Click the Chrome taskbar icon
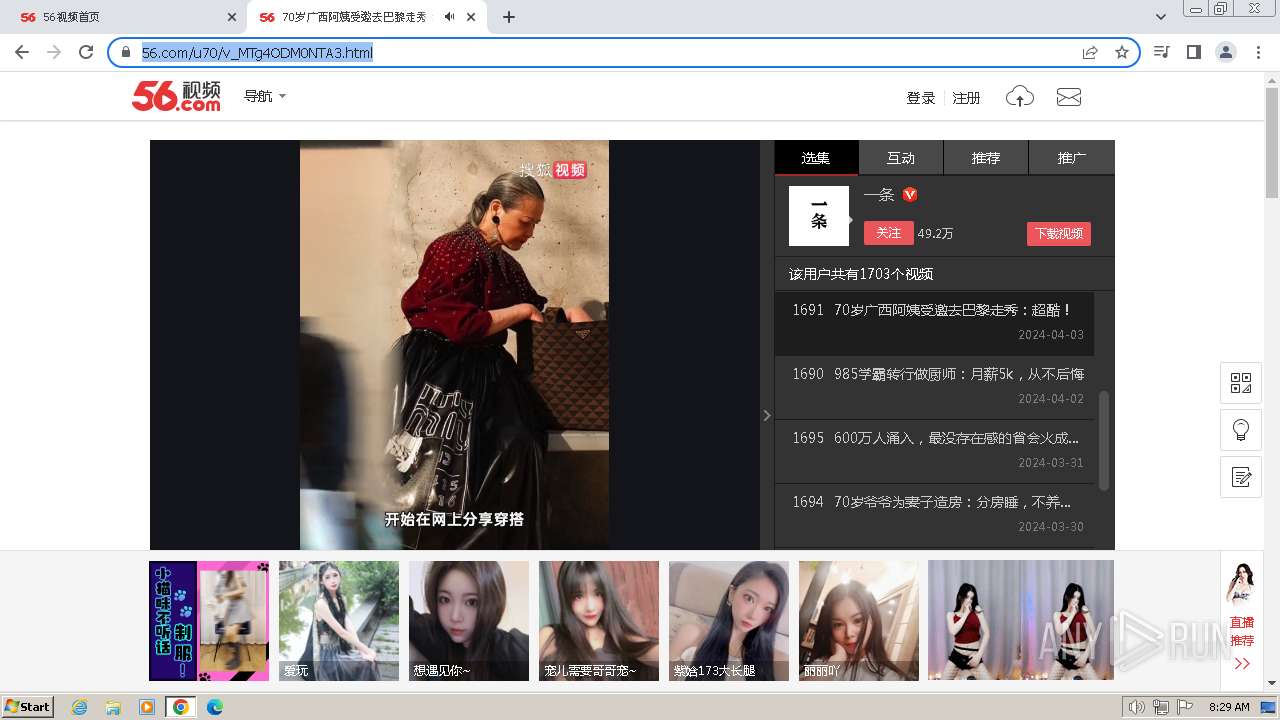Viewport: 1280px width, 720px height. tap(181, 707)
